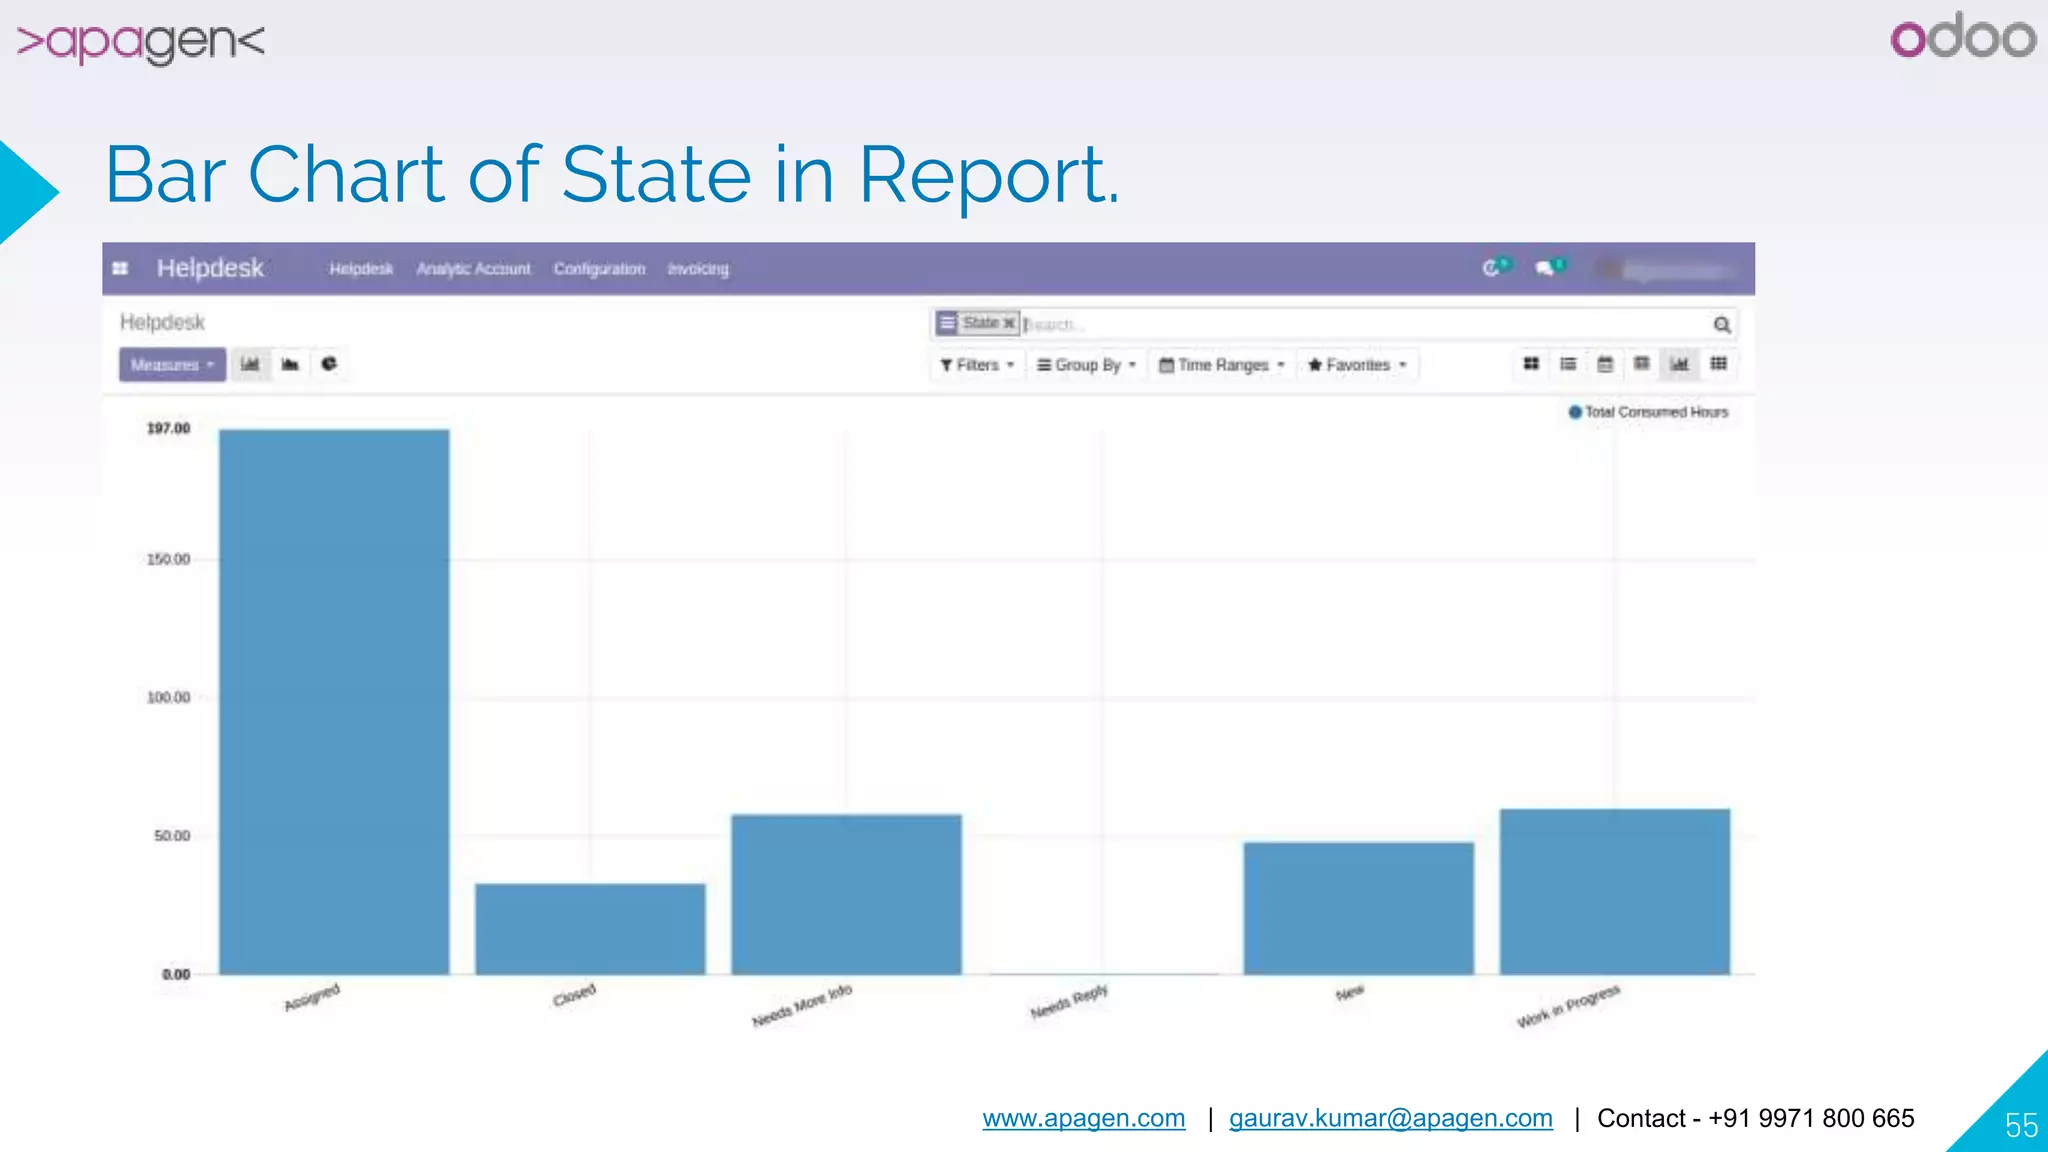The width and height of the screenshot is (2048, 1152).
Task: Click the 50.00 y-axis value
Action: point(172,835)
